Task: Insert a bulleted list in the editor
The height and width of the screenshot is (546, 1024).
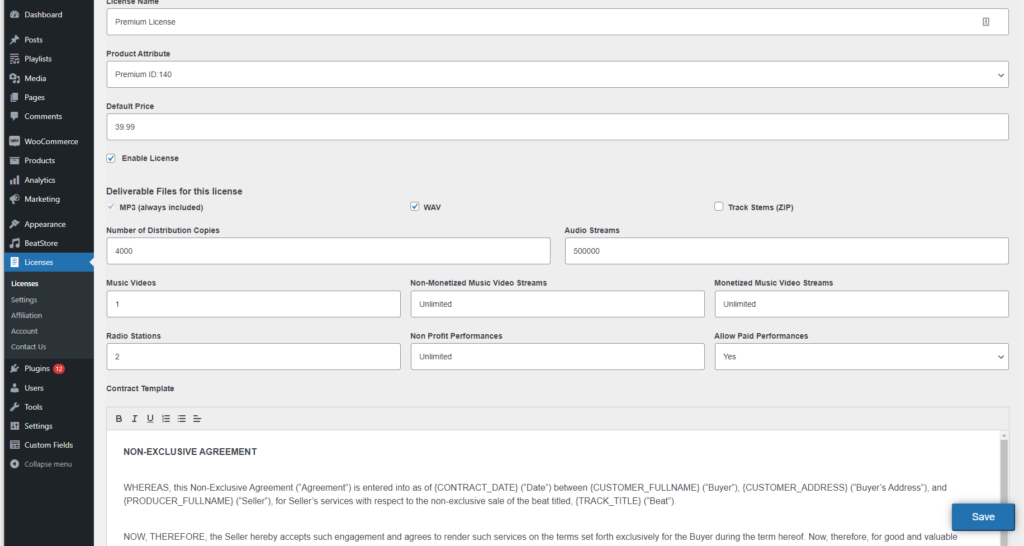Action: point(182,418)
